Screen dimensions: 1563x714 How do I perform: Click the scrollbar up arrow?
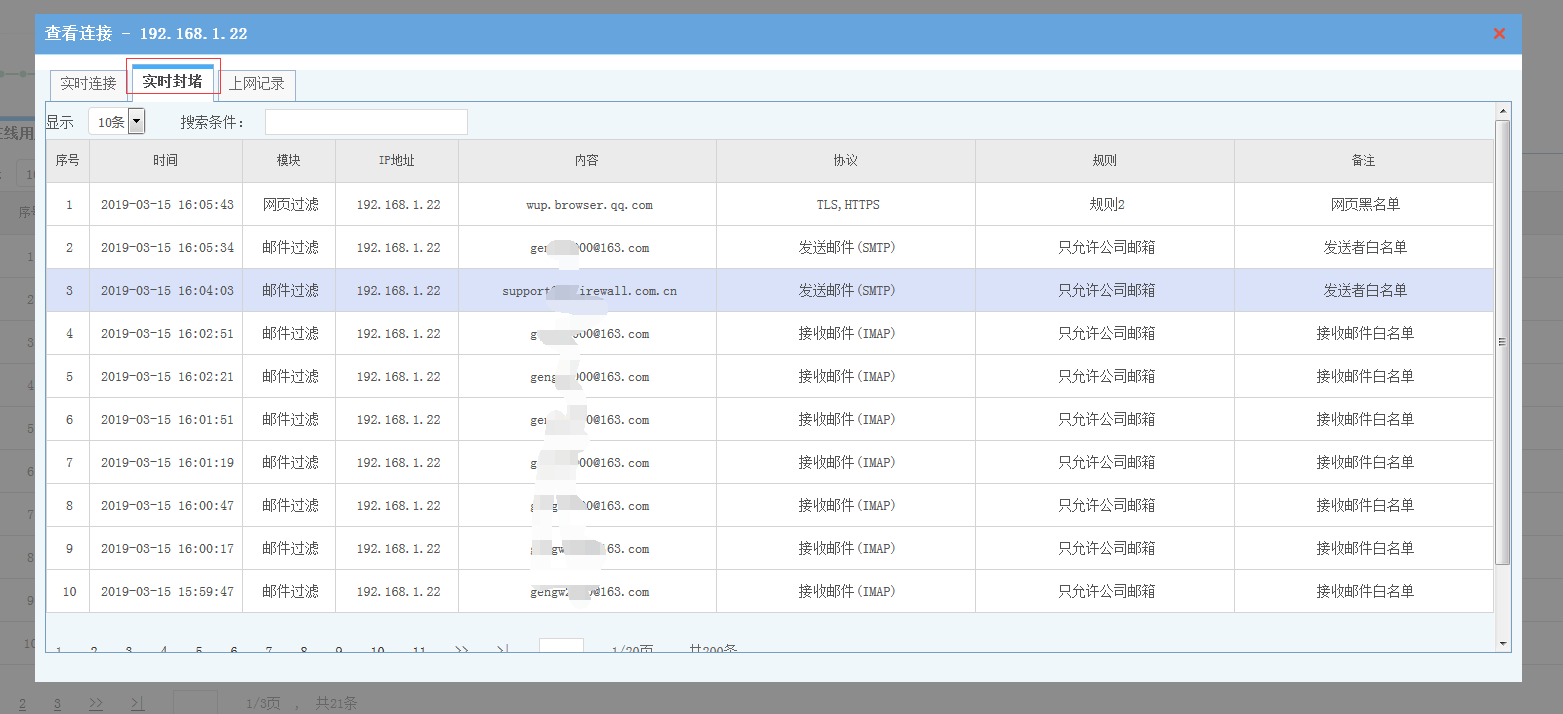[x=1502, y=110]
